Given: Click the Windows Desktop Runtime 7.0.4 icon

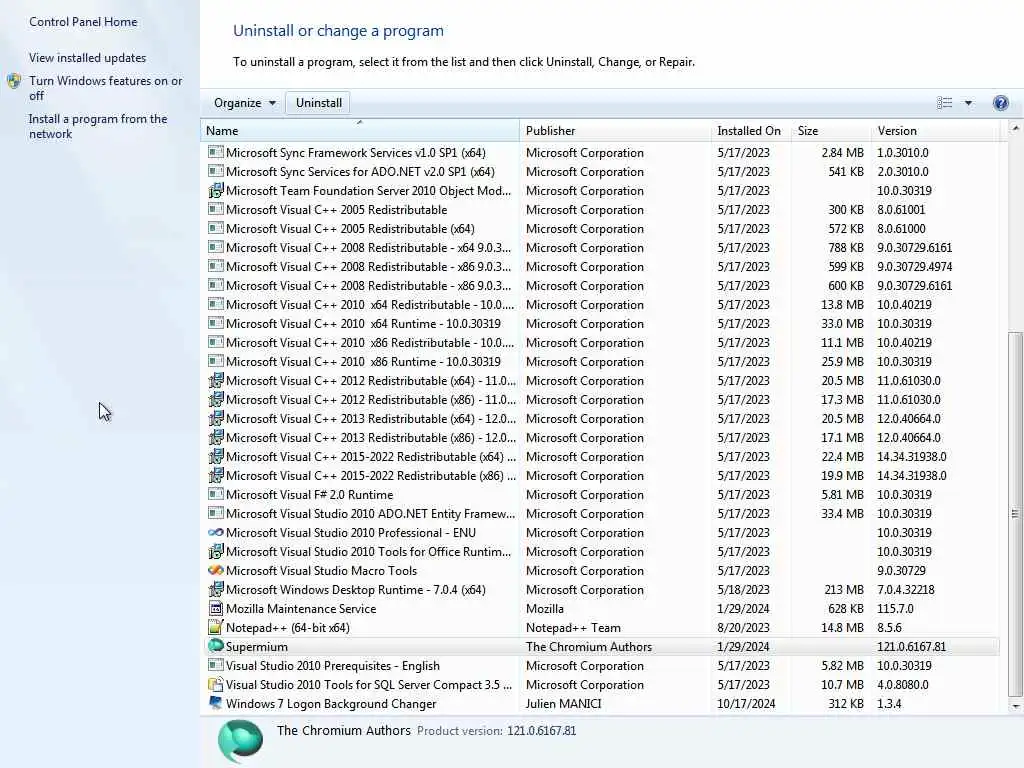Looking at the screenshot, I should (216, 589).
